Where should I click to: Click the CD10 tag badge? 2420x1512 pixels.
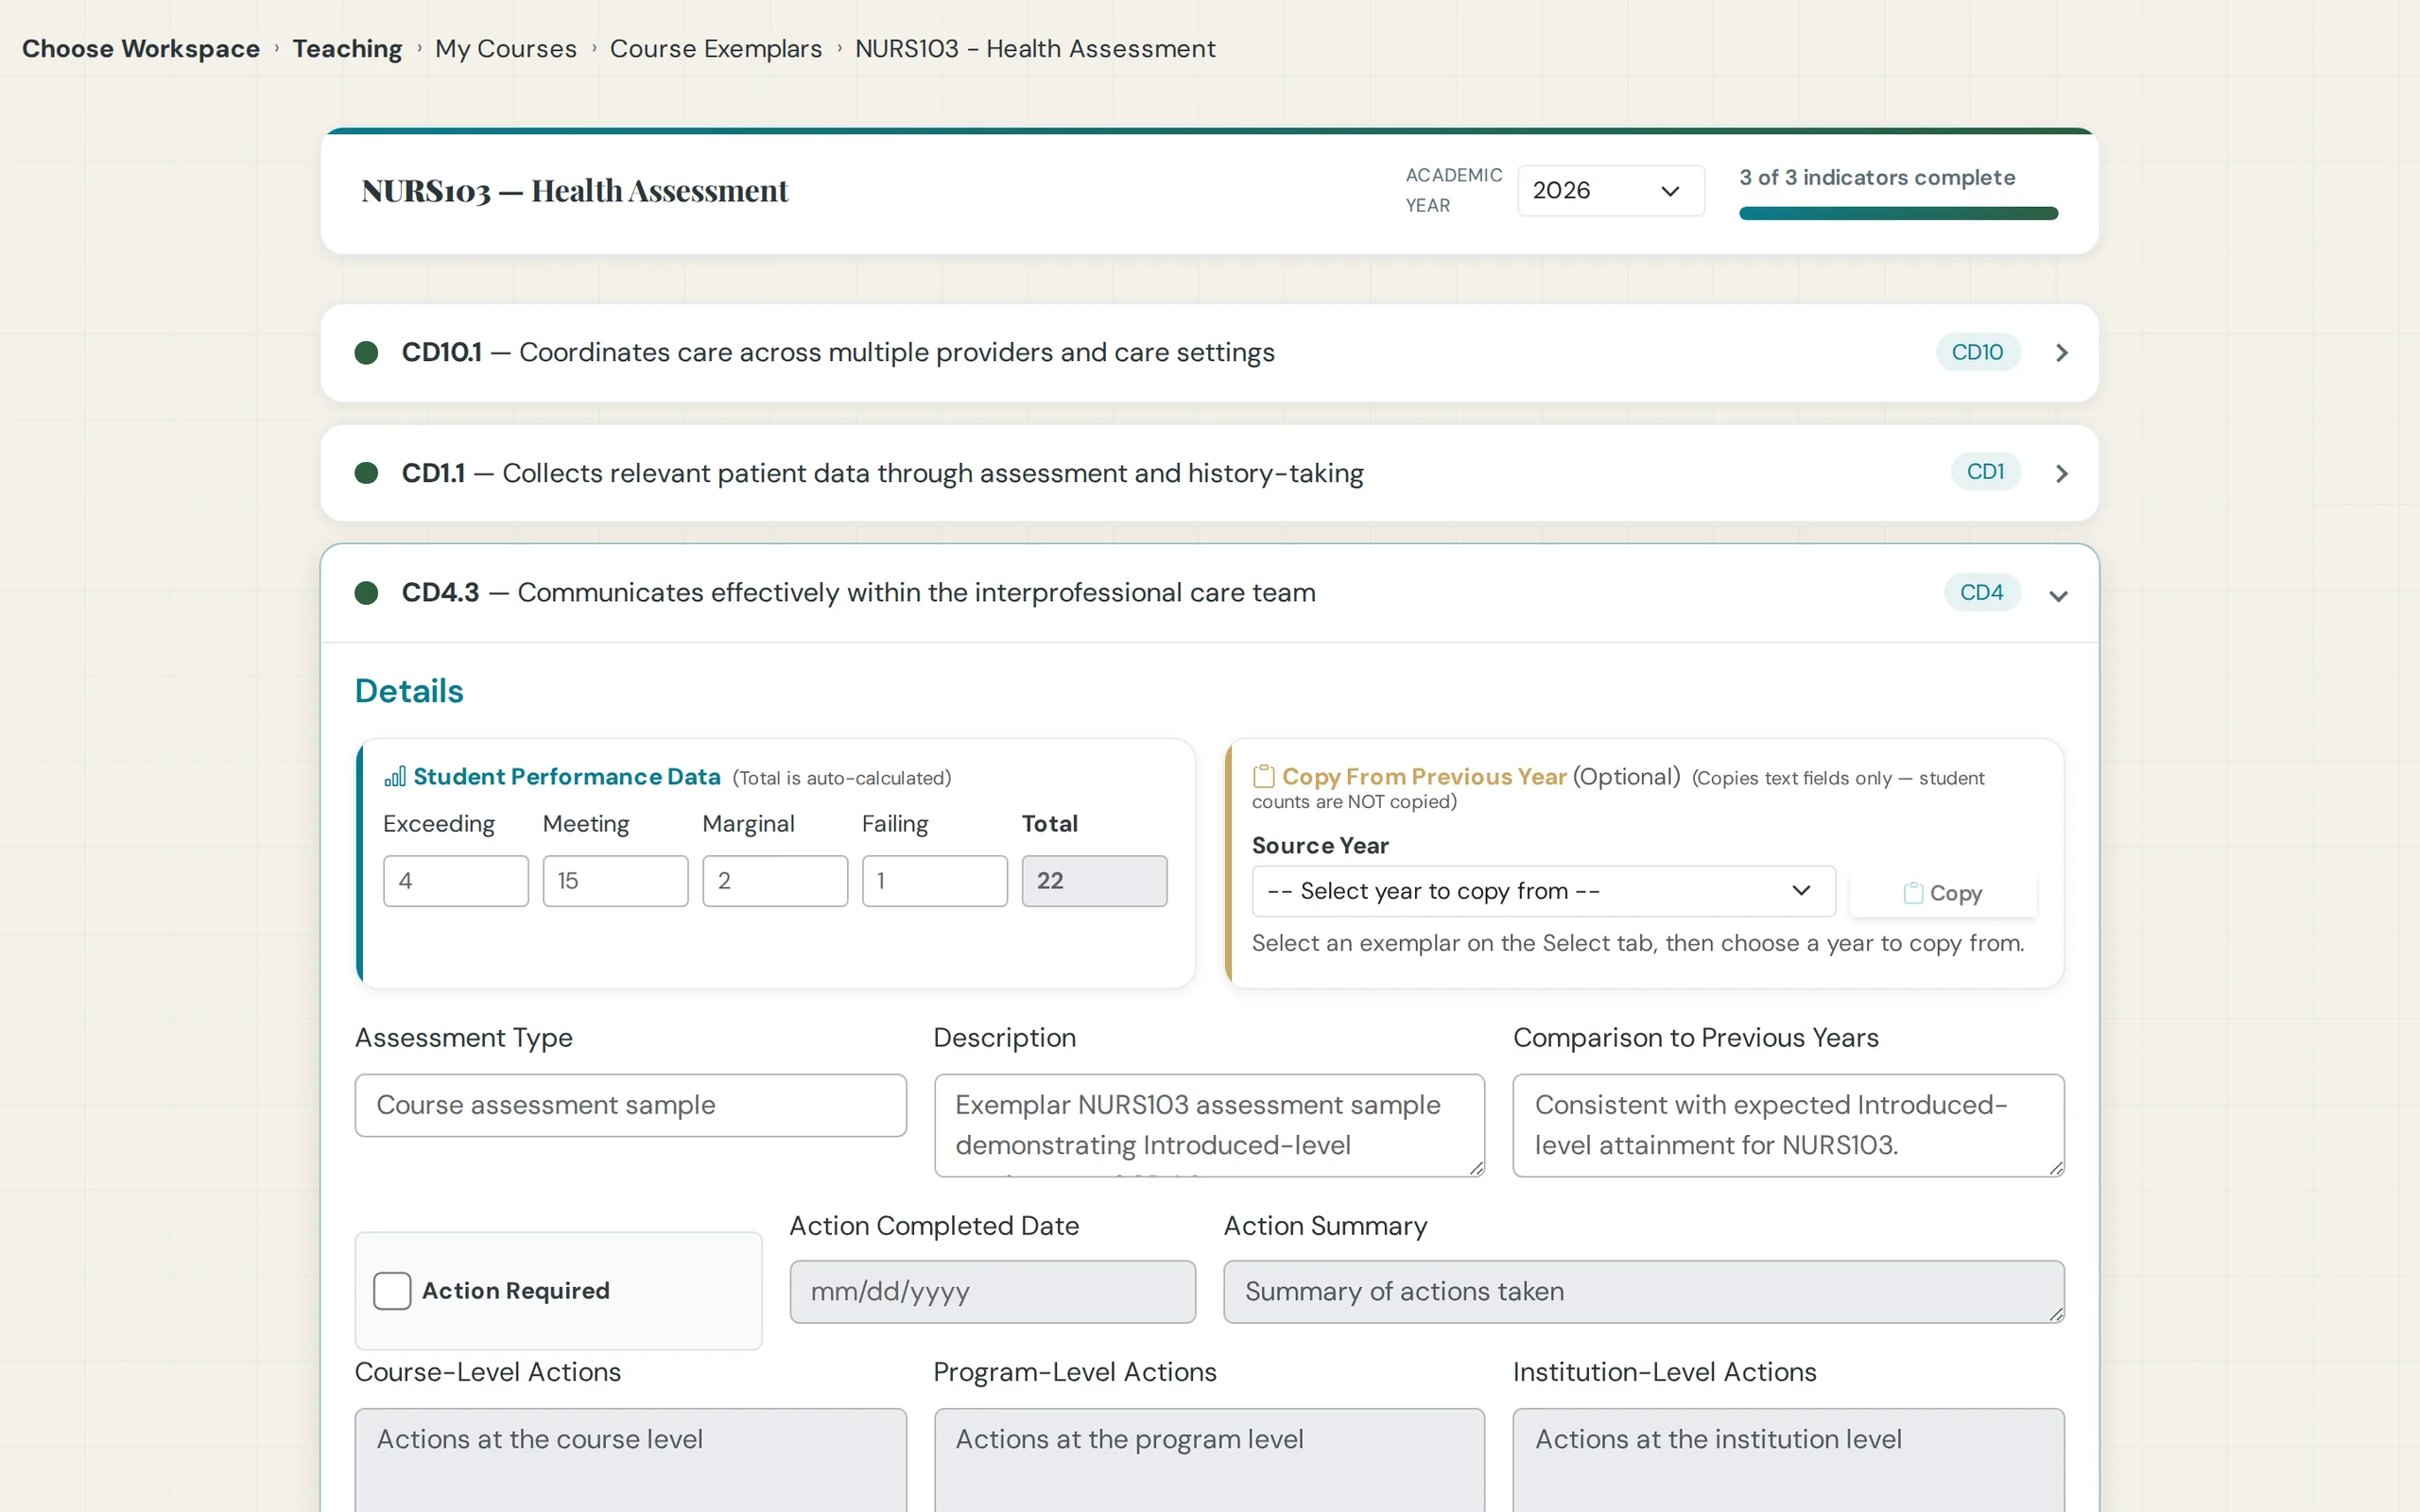(1977, 352)
